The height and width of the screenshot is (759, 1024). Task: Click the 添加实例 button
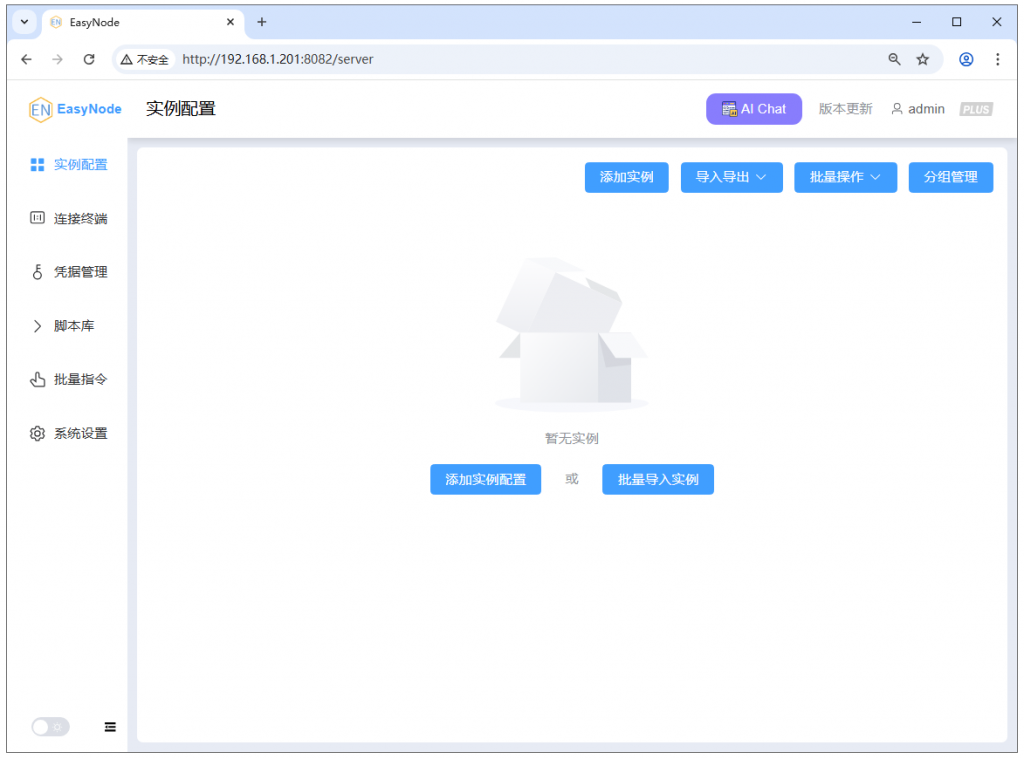point(626,177)
